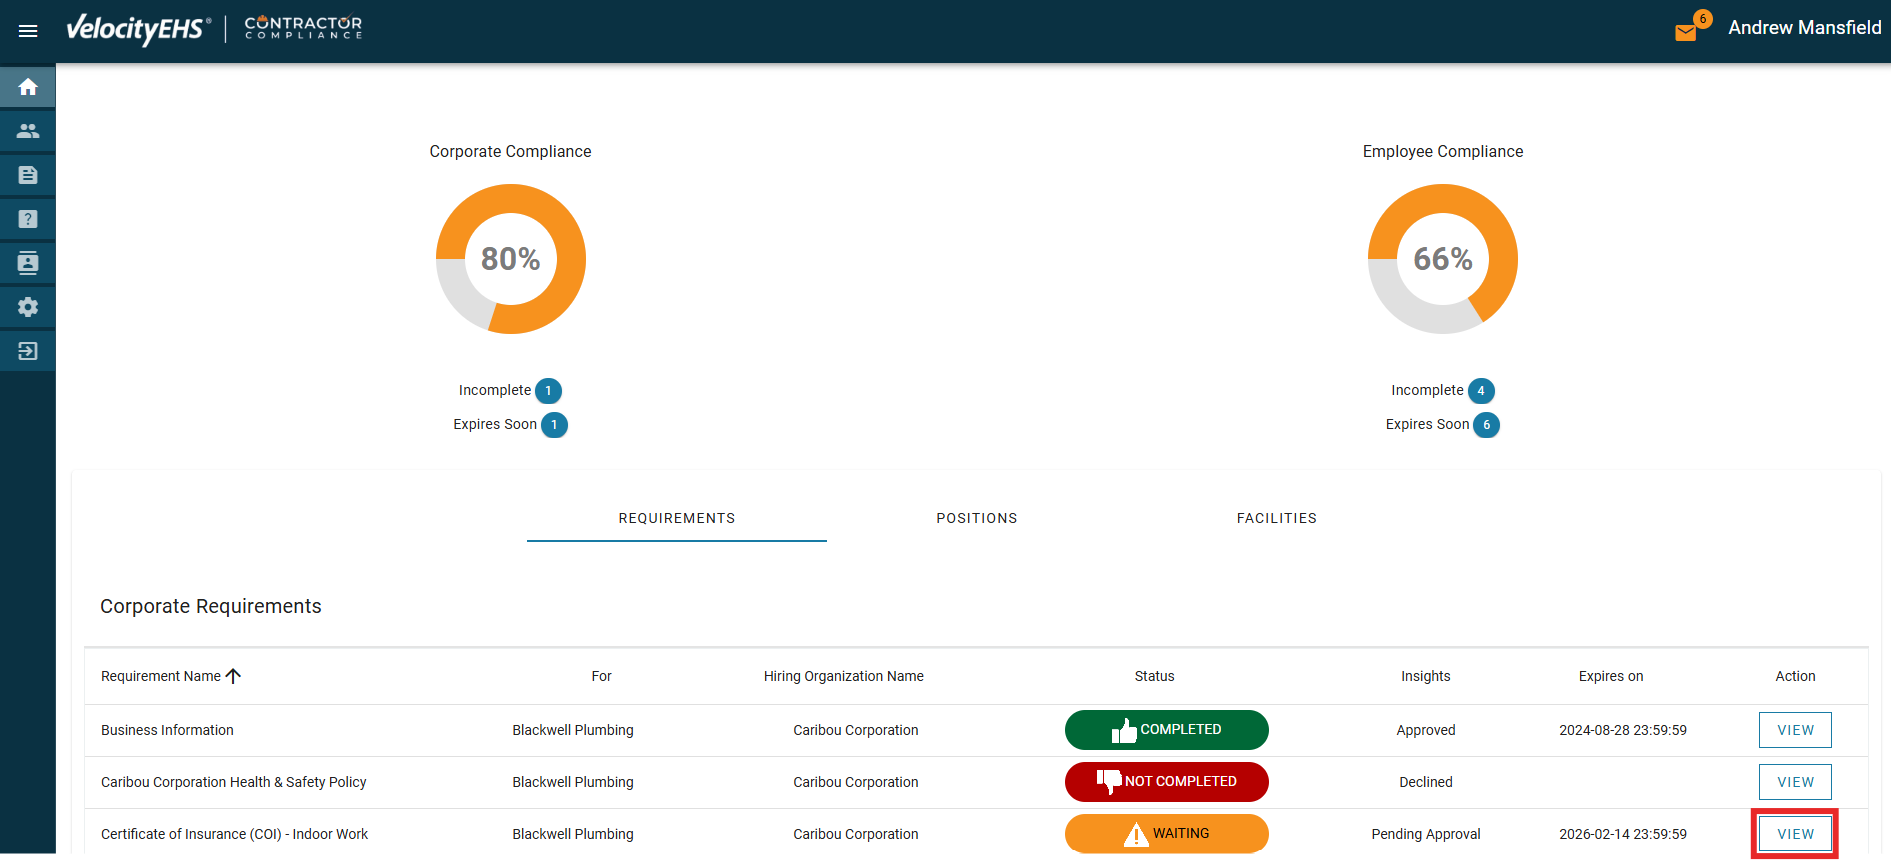Viewport: 1891px width, 860px height.
Task: Click the Home icon in sidebar
Action: (28, 87)
